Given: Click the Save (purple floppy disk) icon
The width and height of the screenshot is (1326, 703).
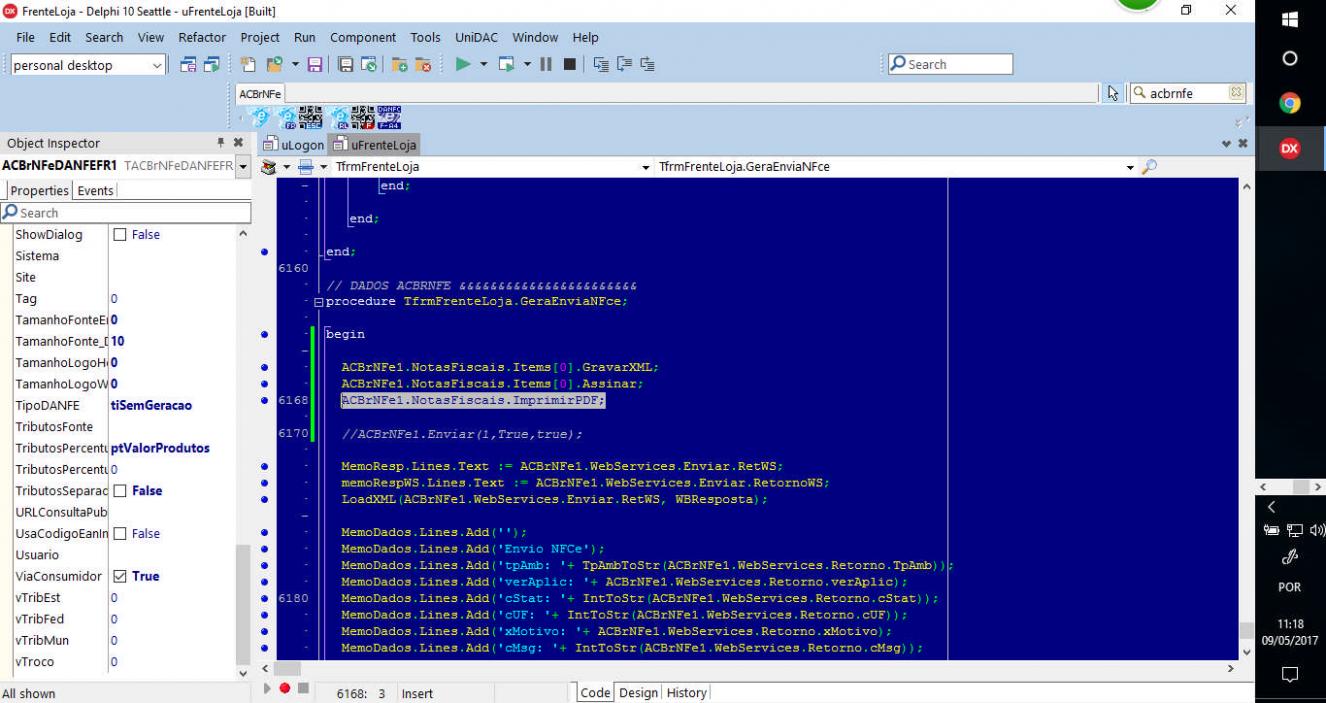Looking at the screenshot, I should coord(315,65).
